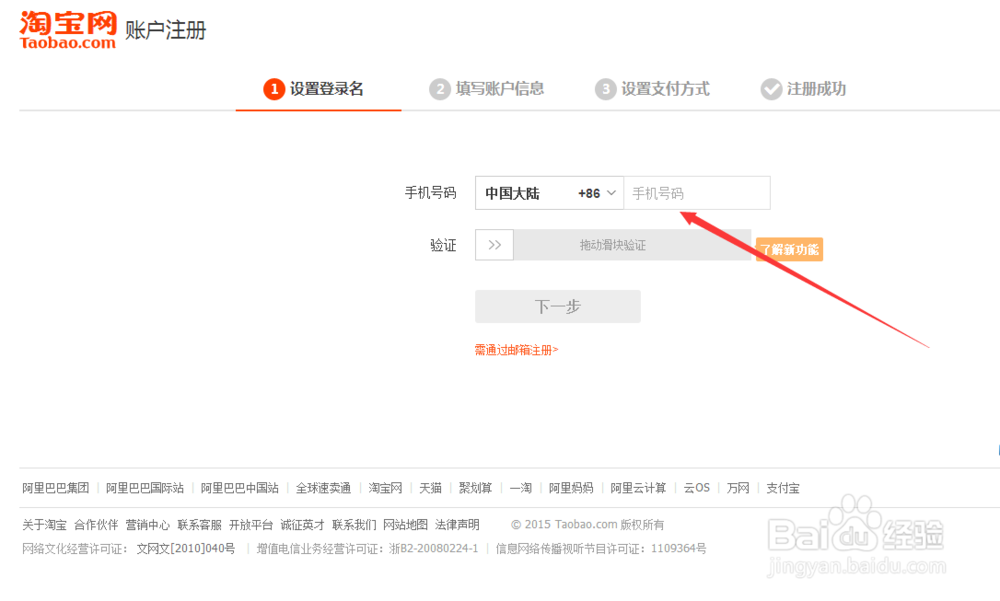This screenshot has height=601, width=1000.
Task: Open the 联系我们 link
Action: (354, 524)
